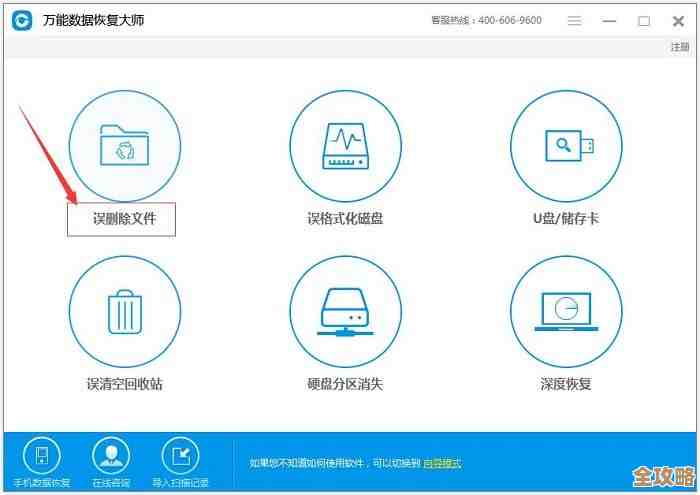Click the 硬盘分区消失 label

345,384
